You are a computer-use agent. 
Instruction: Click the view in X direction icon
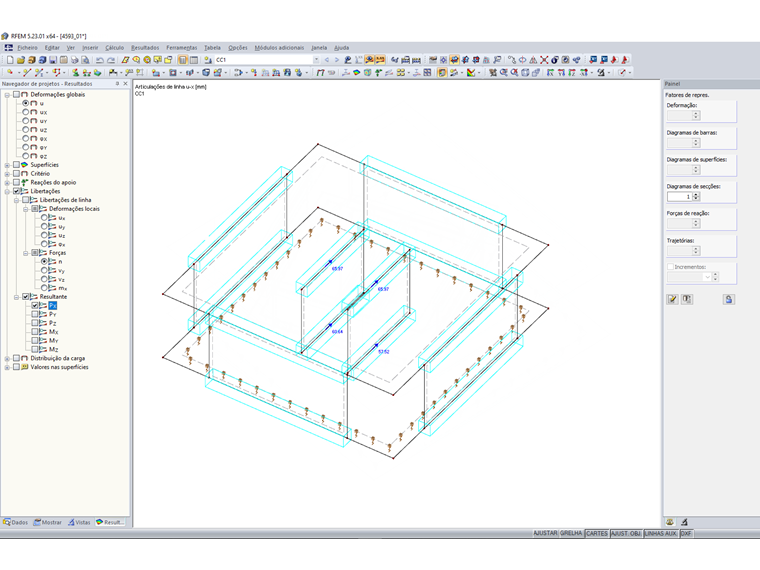coord(551,73)
